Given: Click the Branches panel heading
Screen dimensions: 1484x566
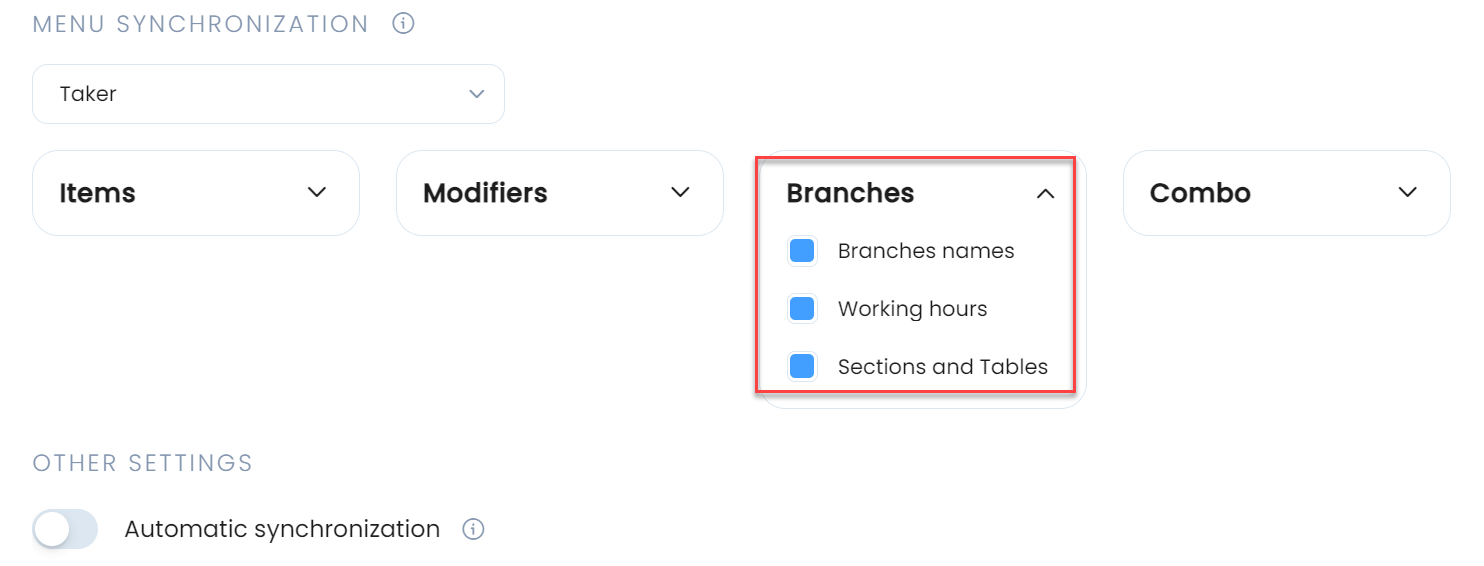Looking at the screenshot, I should point(850,193).
